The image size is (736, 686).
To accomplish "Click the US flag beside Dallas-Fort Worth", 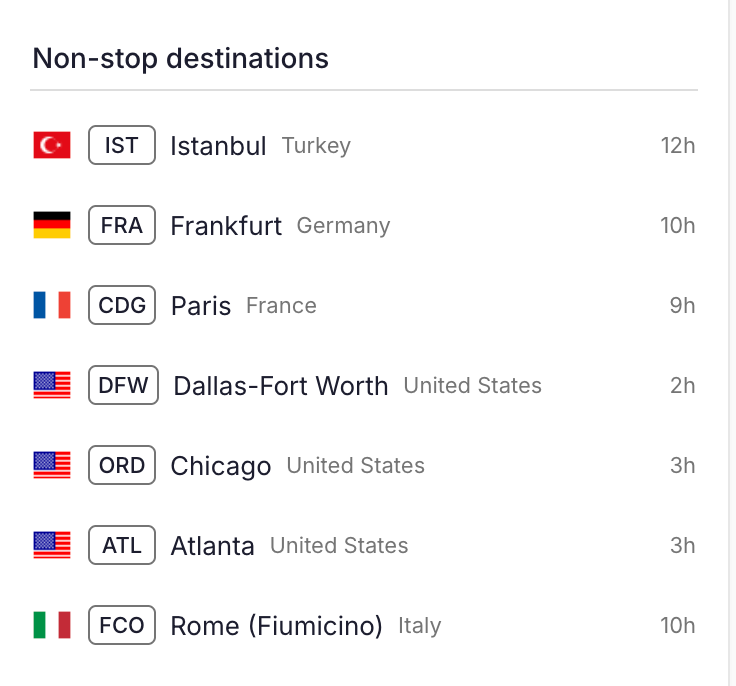I will point(52,386).
